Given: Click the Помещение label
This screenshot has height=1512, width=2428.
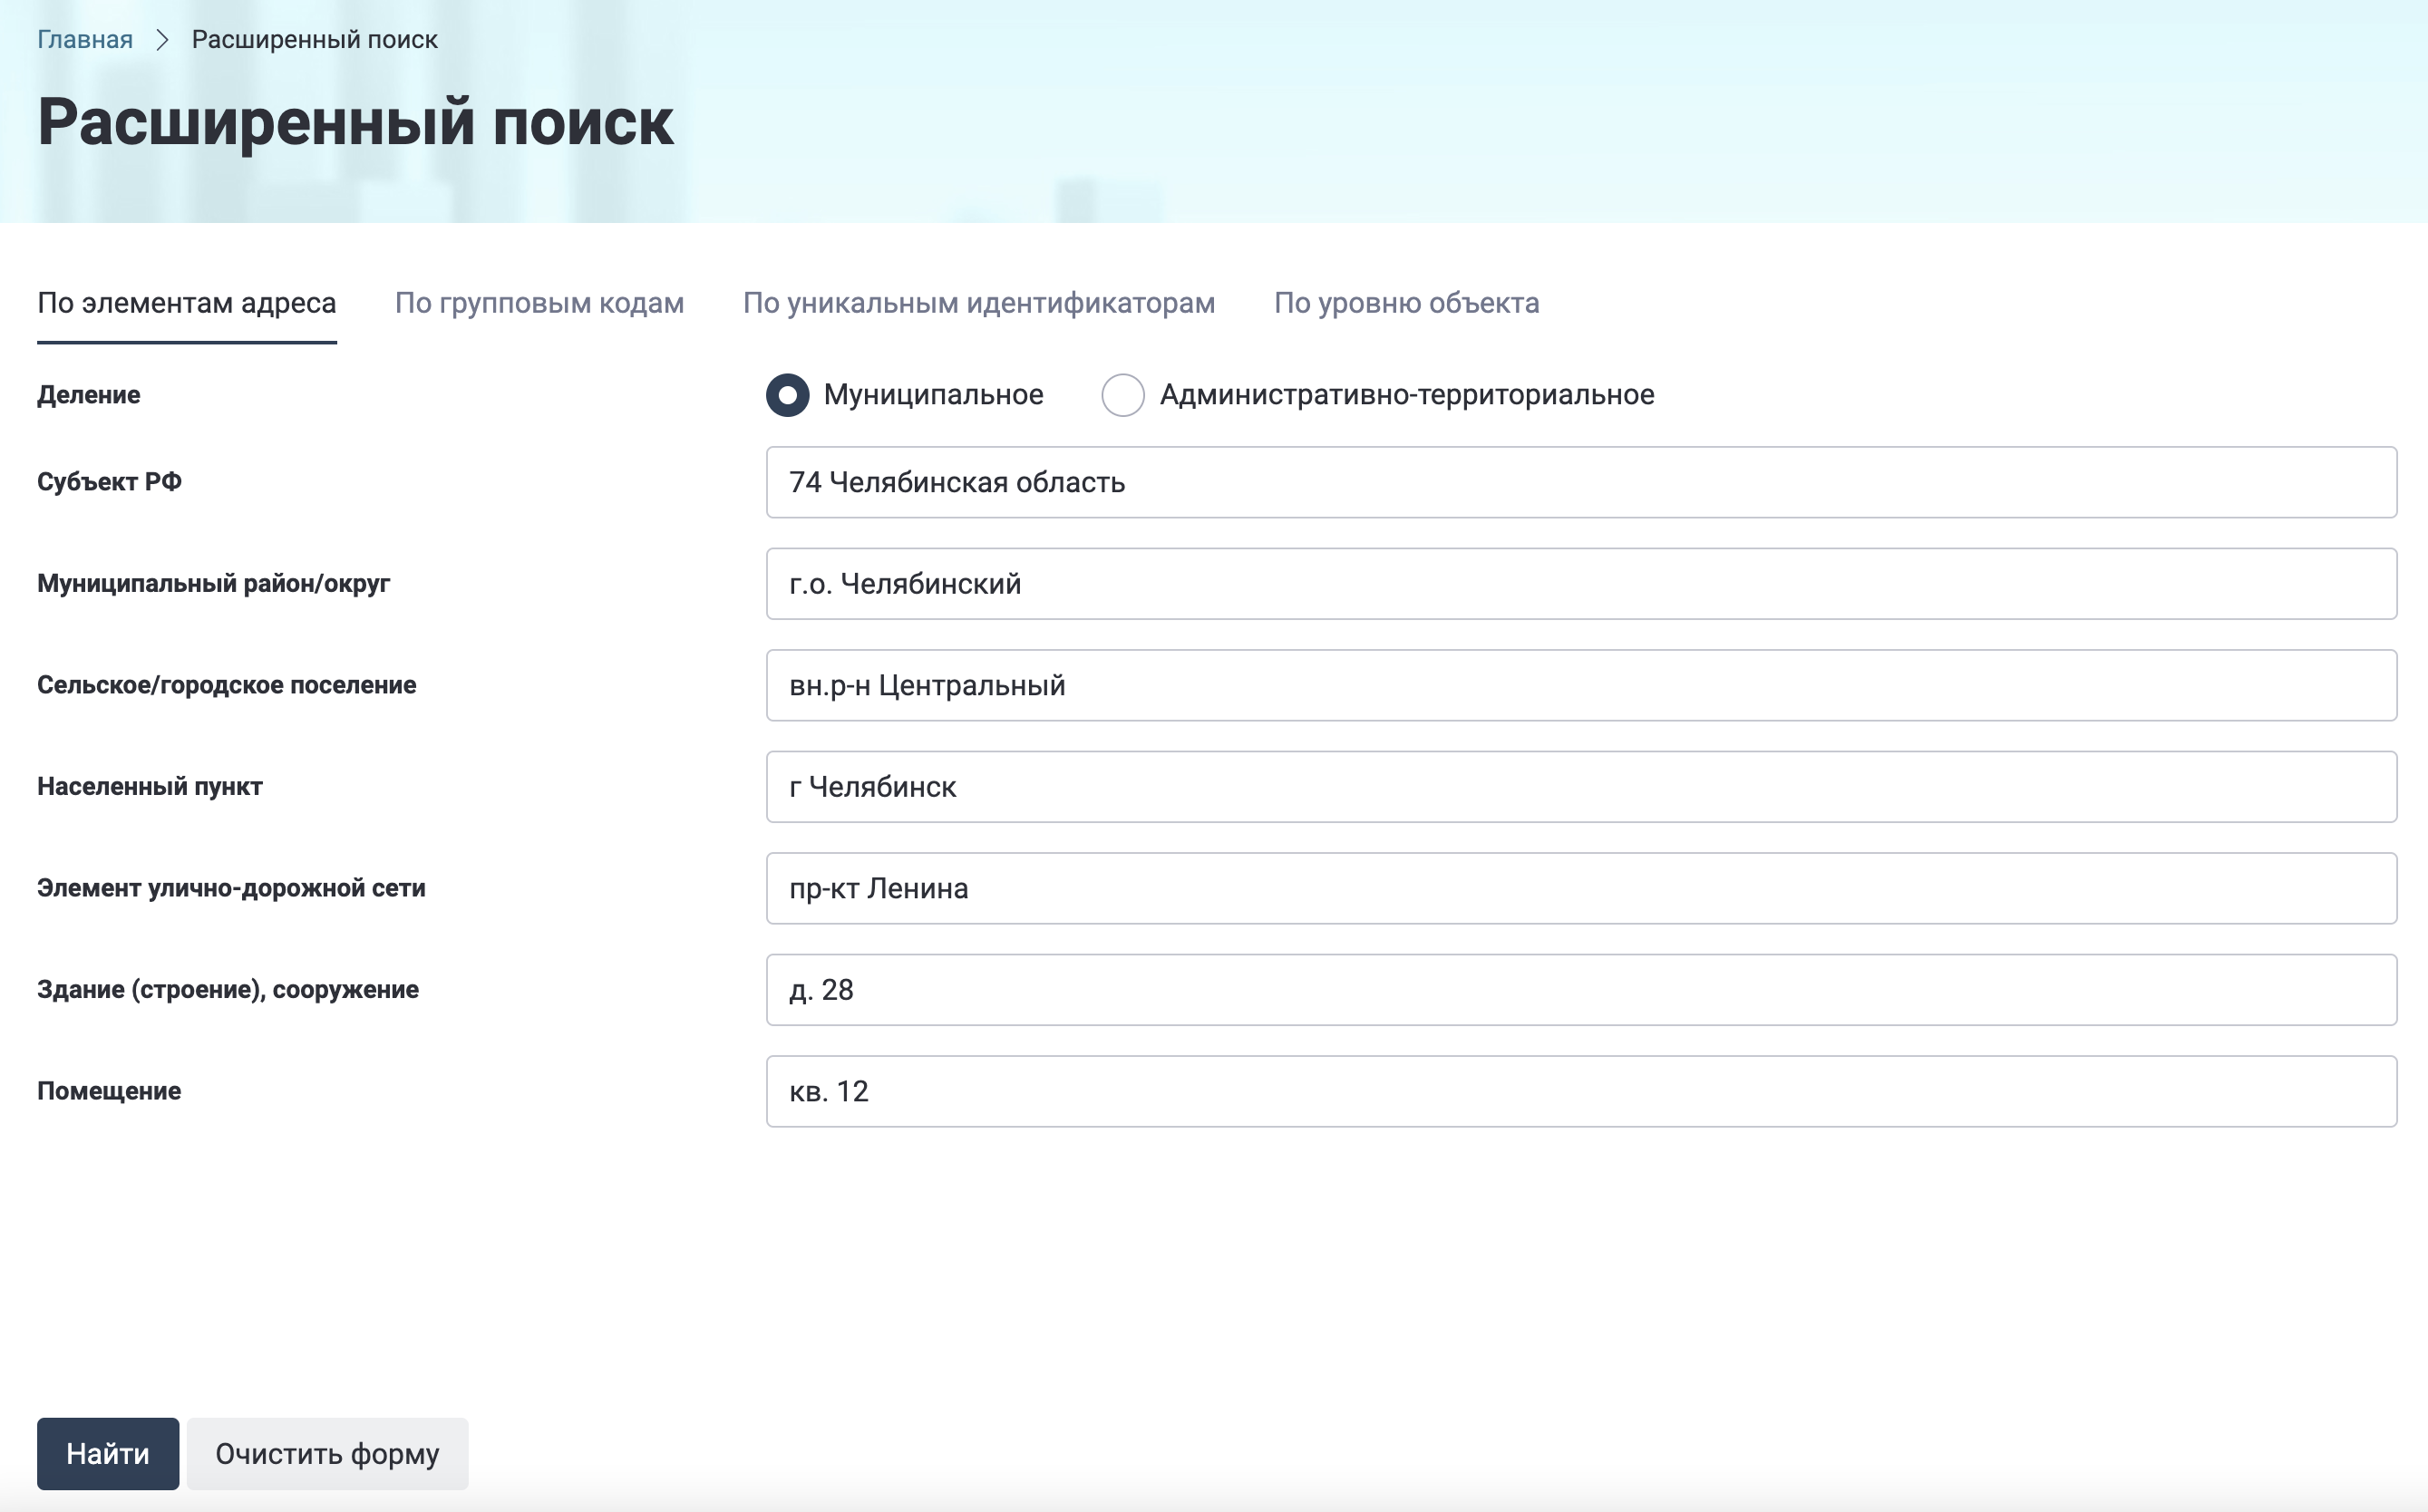Looking at the screenshot, I should (109, 1091).
